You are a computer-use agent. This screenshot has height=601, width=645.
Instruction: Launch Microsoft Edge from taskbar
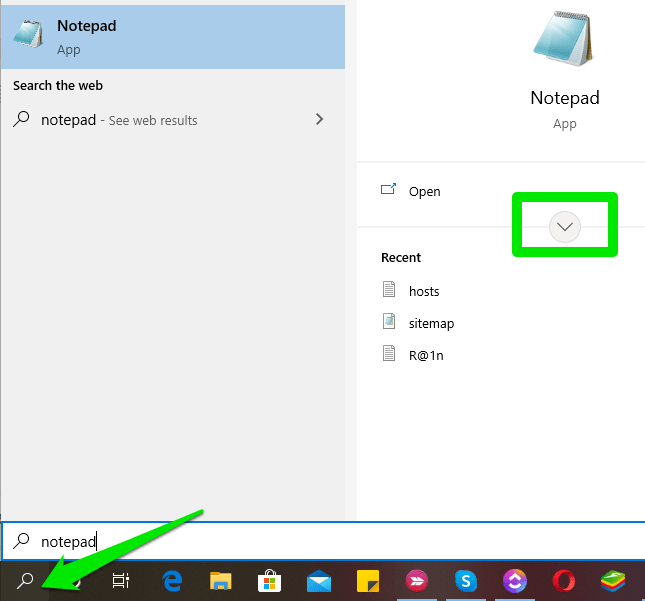click(x=172, y=581)
